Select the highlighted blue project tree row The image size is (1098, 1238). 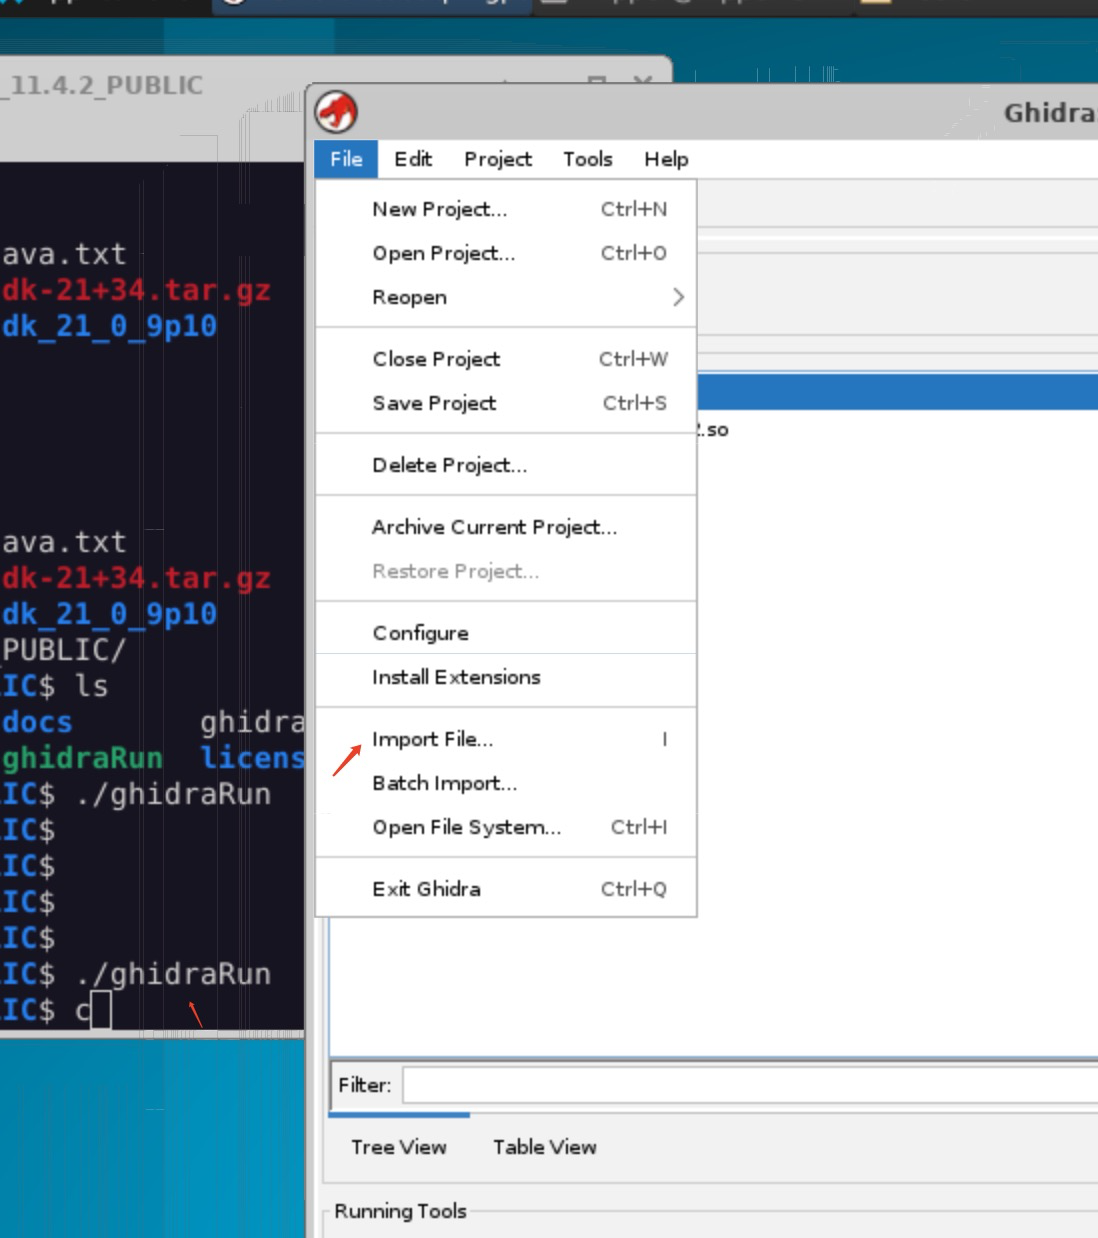[x=897, y=391]
